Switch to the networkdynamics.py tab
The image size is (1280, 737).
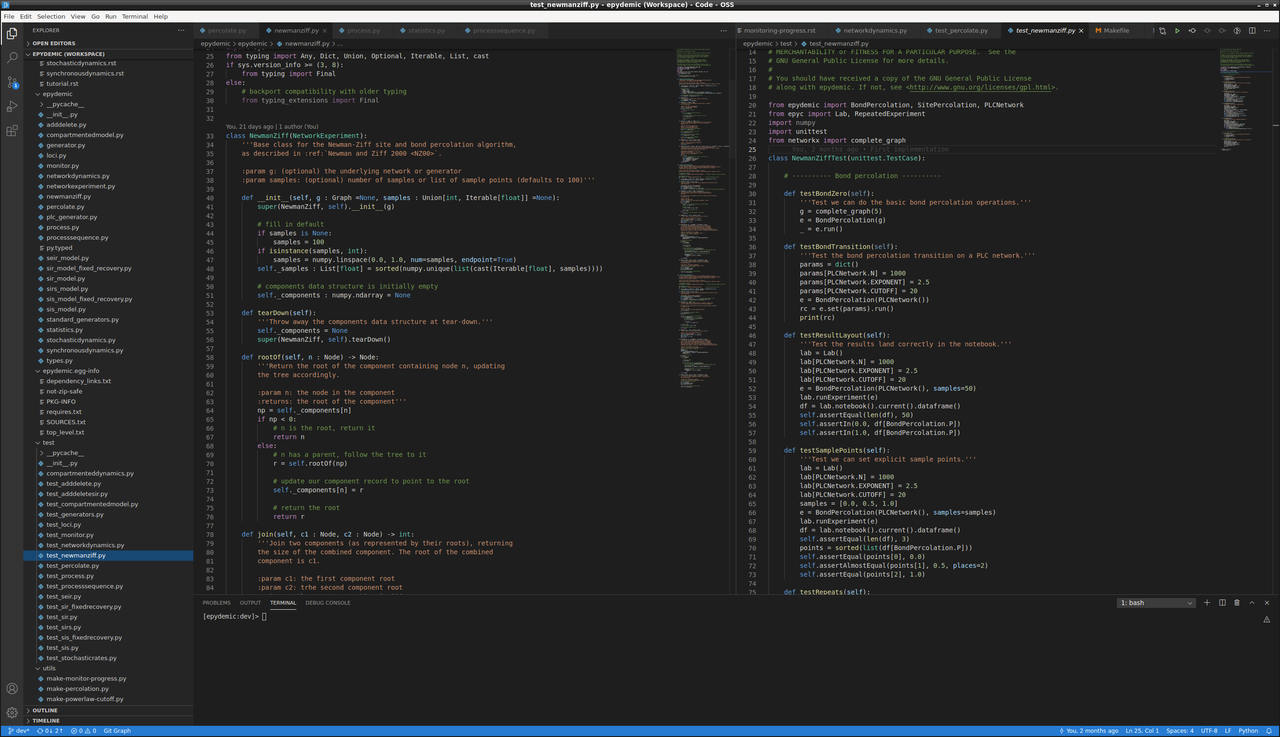[x=875, y=31]
